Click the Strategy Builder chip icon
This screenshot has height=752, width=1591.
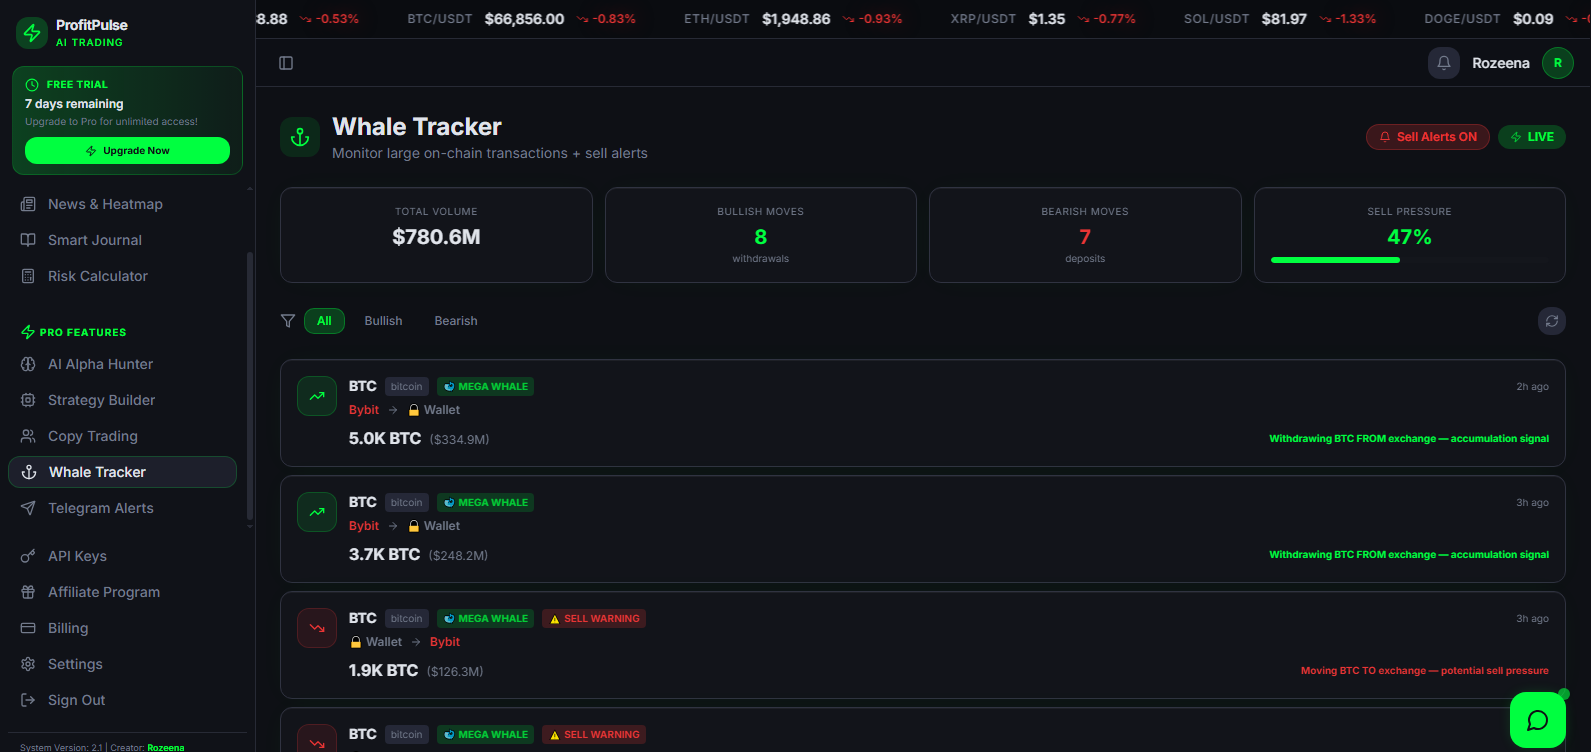click(28, 400)
